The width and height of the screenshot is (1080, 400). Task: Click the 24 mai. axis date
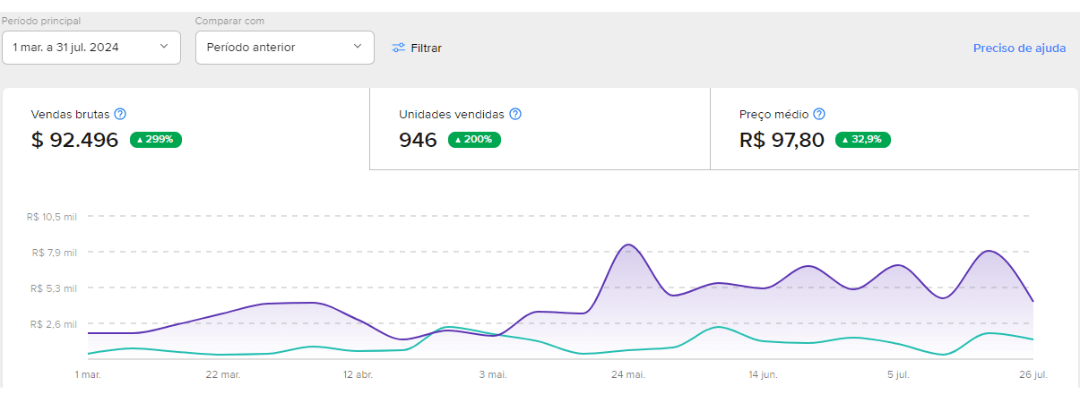point(628,375)
